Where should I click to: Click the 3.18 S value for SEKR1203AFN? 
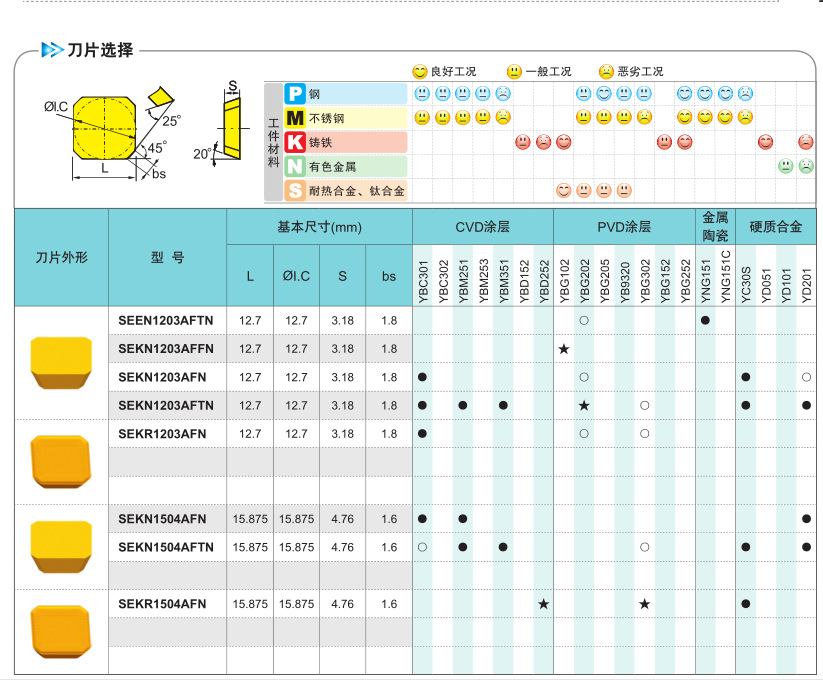(x=342, y=434)
